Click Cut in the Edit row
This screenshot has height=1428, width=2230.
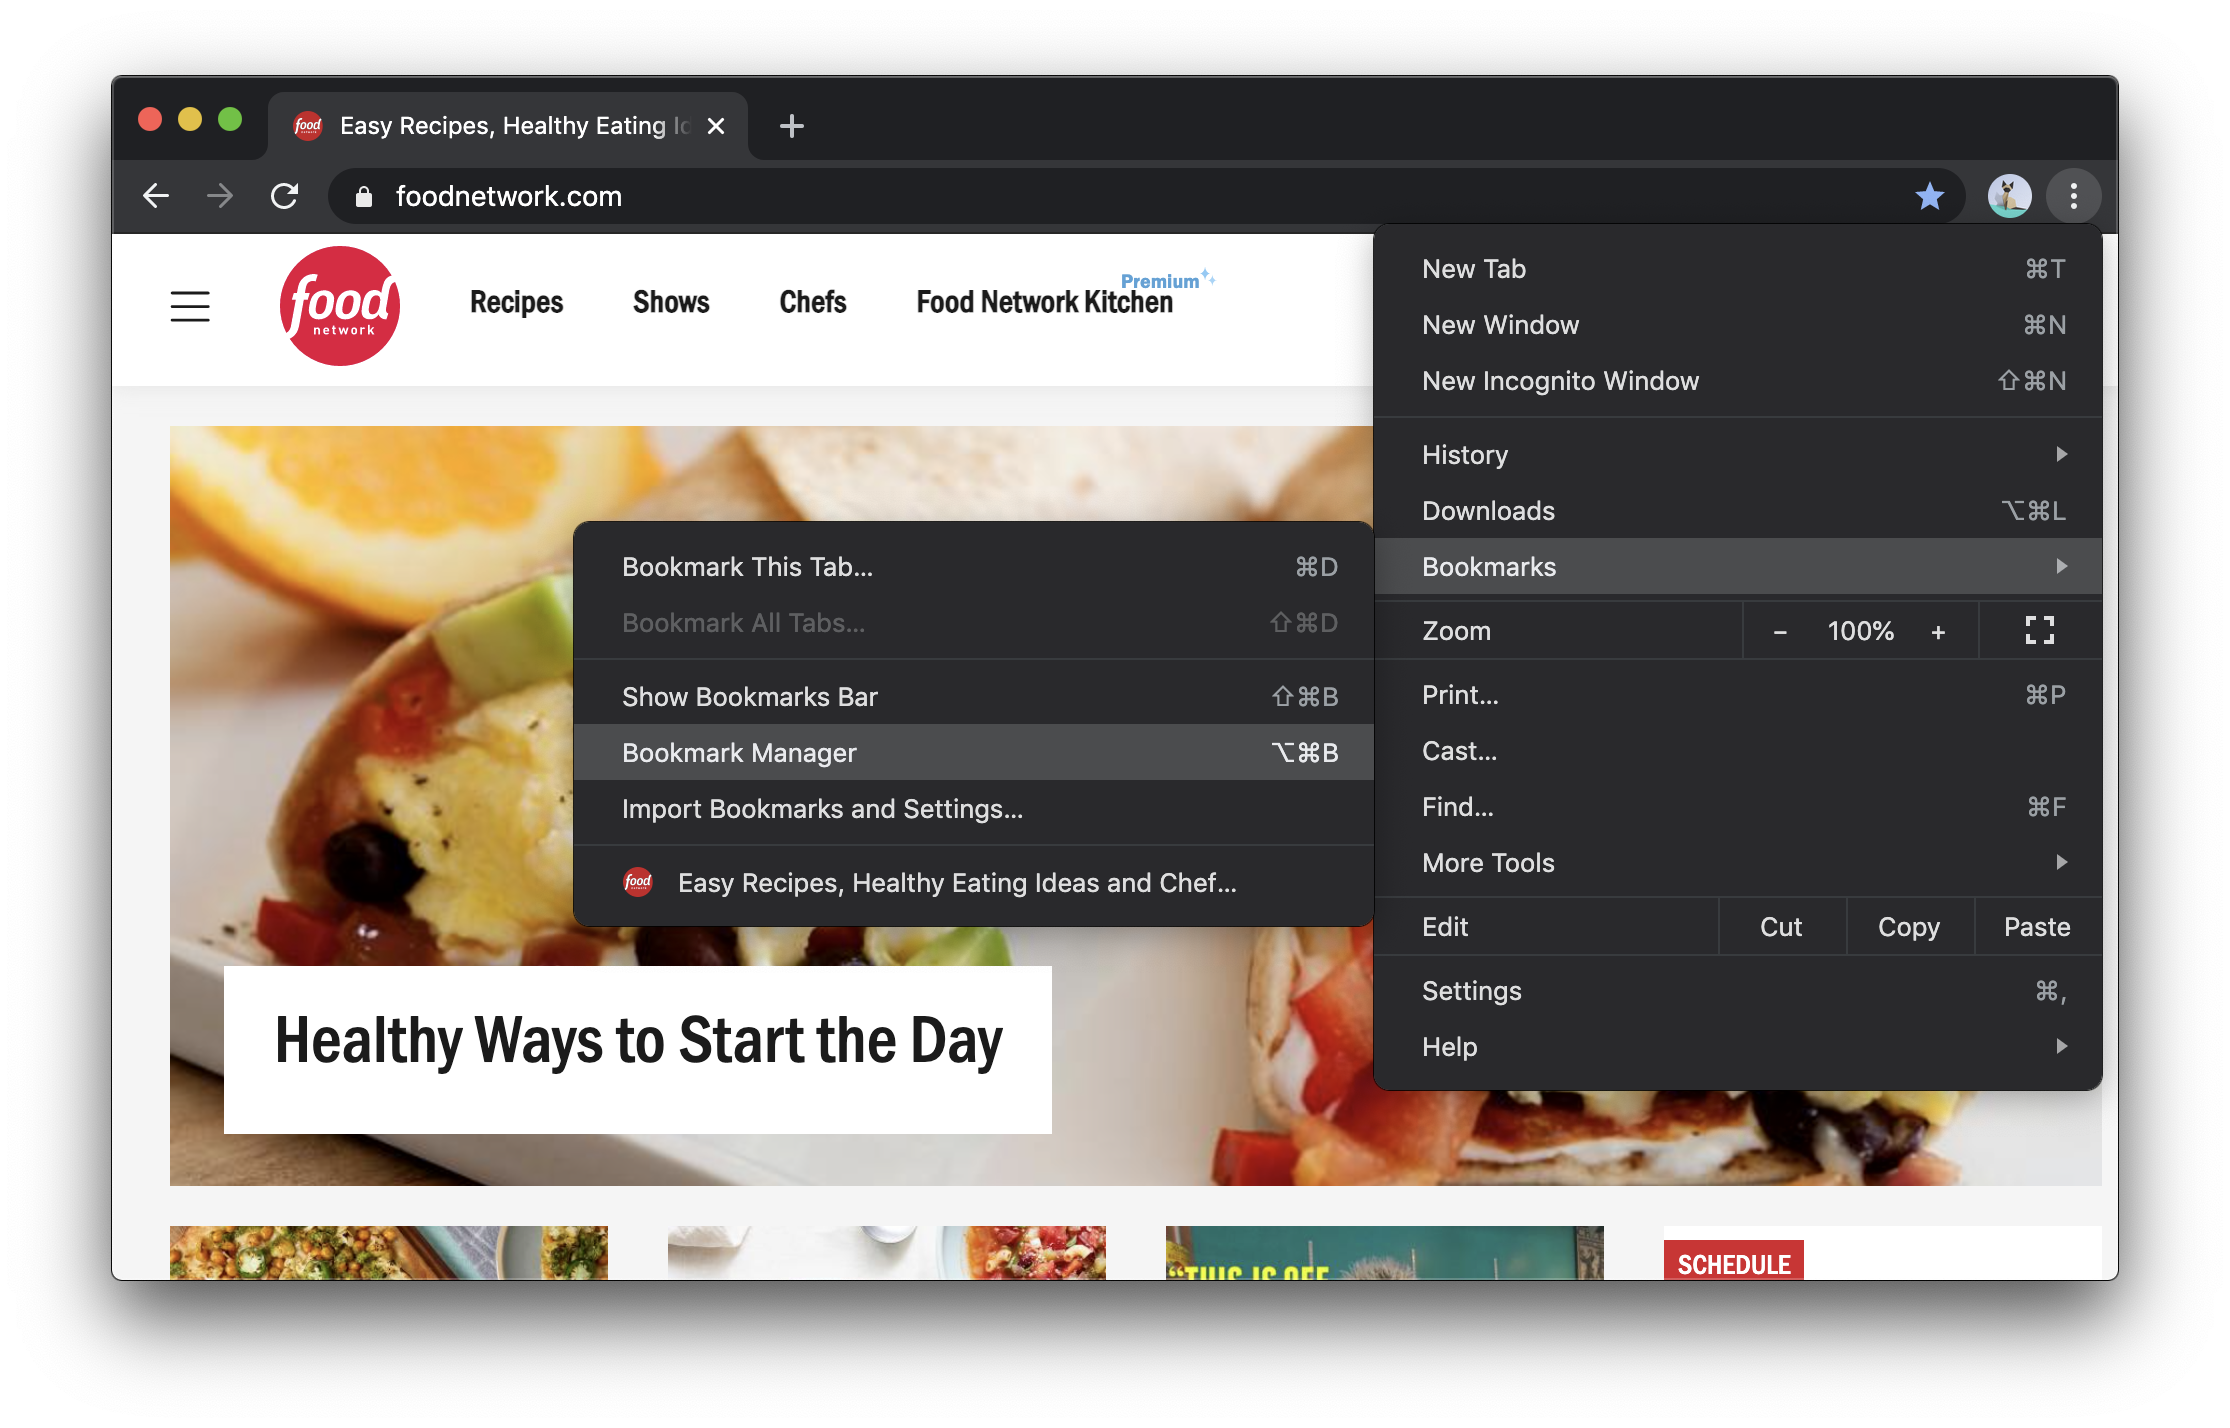(1781, 927)
